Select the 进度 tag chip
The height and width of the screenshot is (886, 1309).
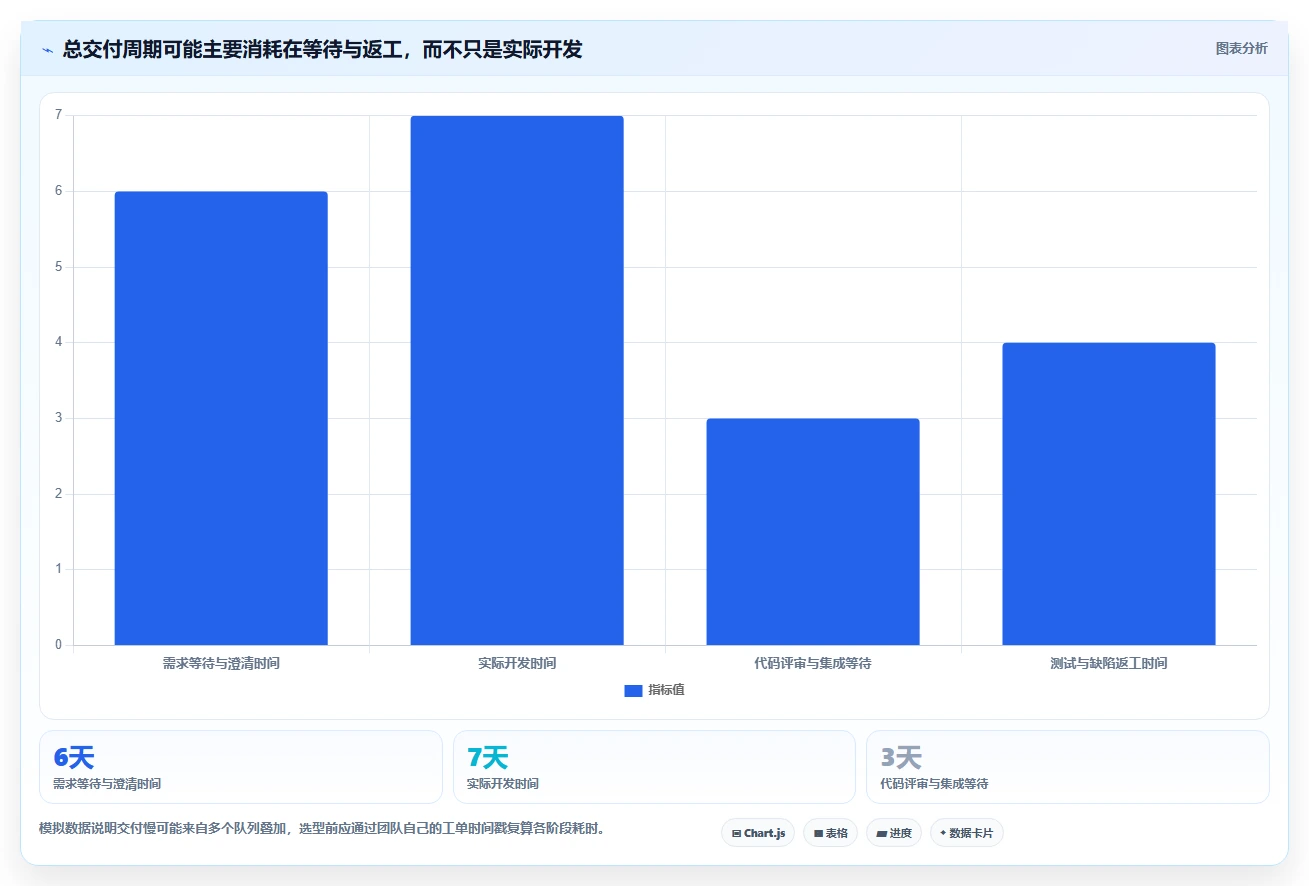click(894, 833)
